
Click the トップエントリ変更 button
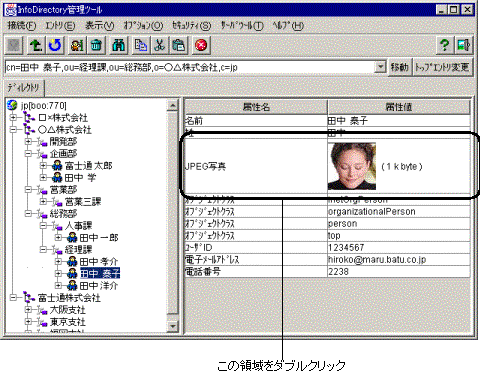point(443,67)
